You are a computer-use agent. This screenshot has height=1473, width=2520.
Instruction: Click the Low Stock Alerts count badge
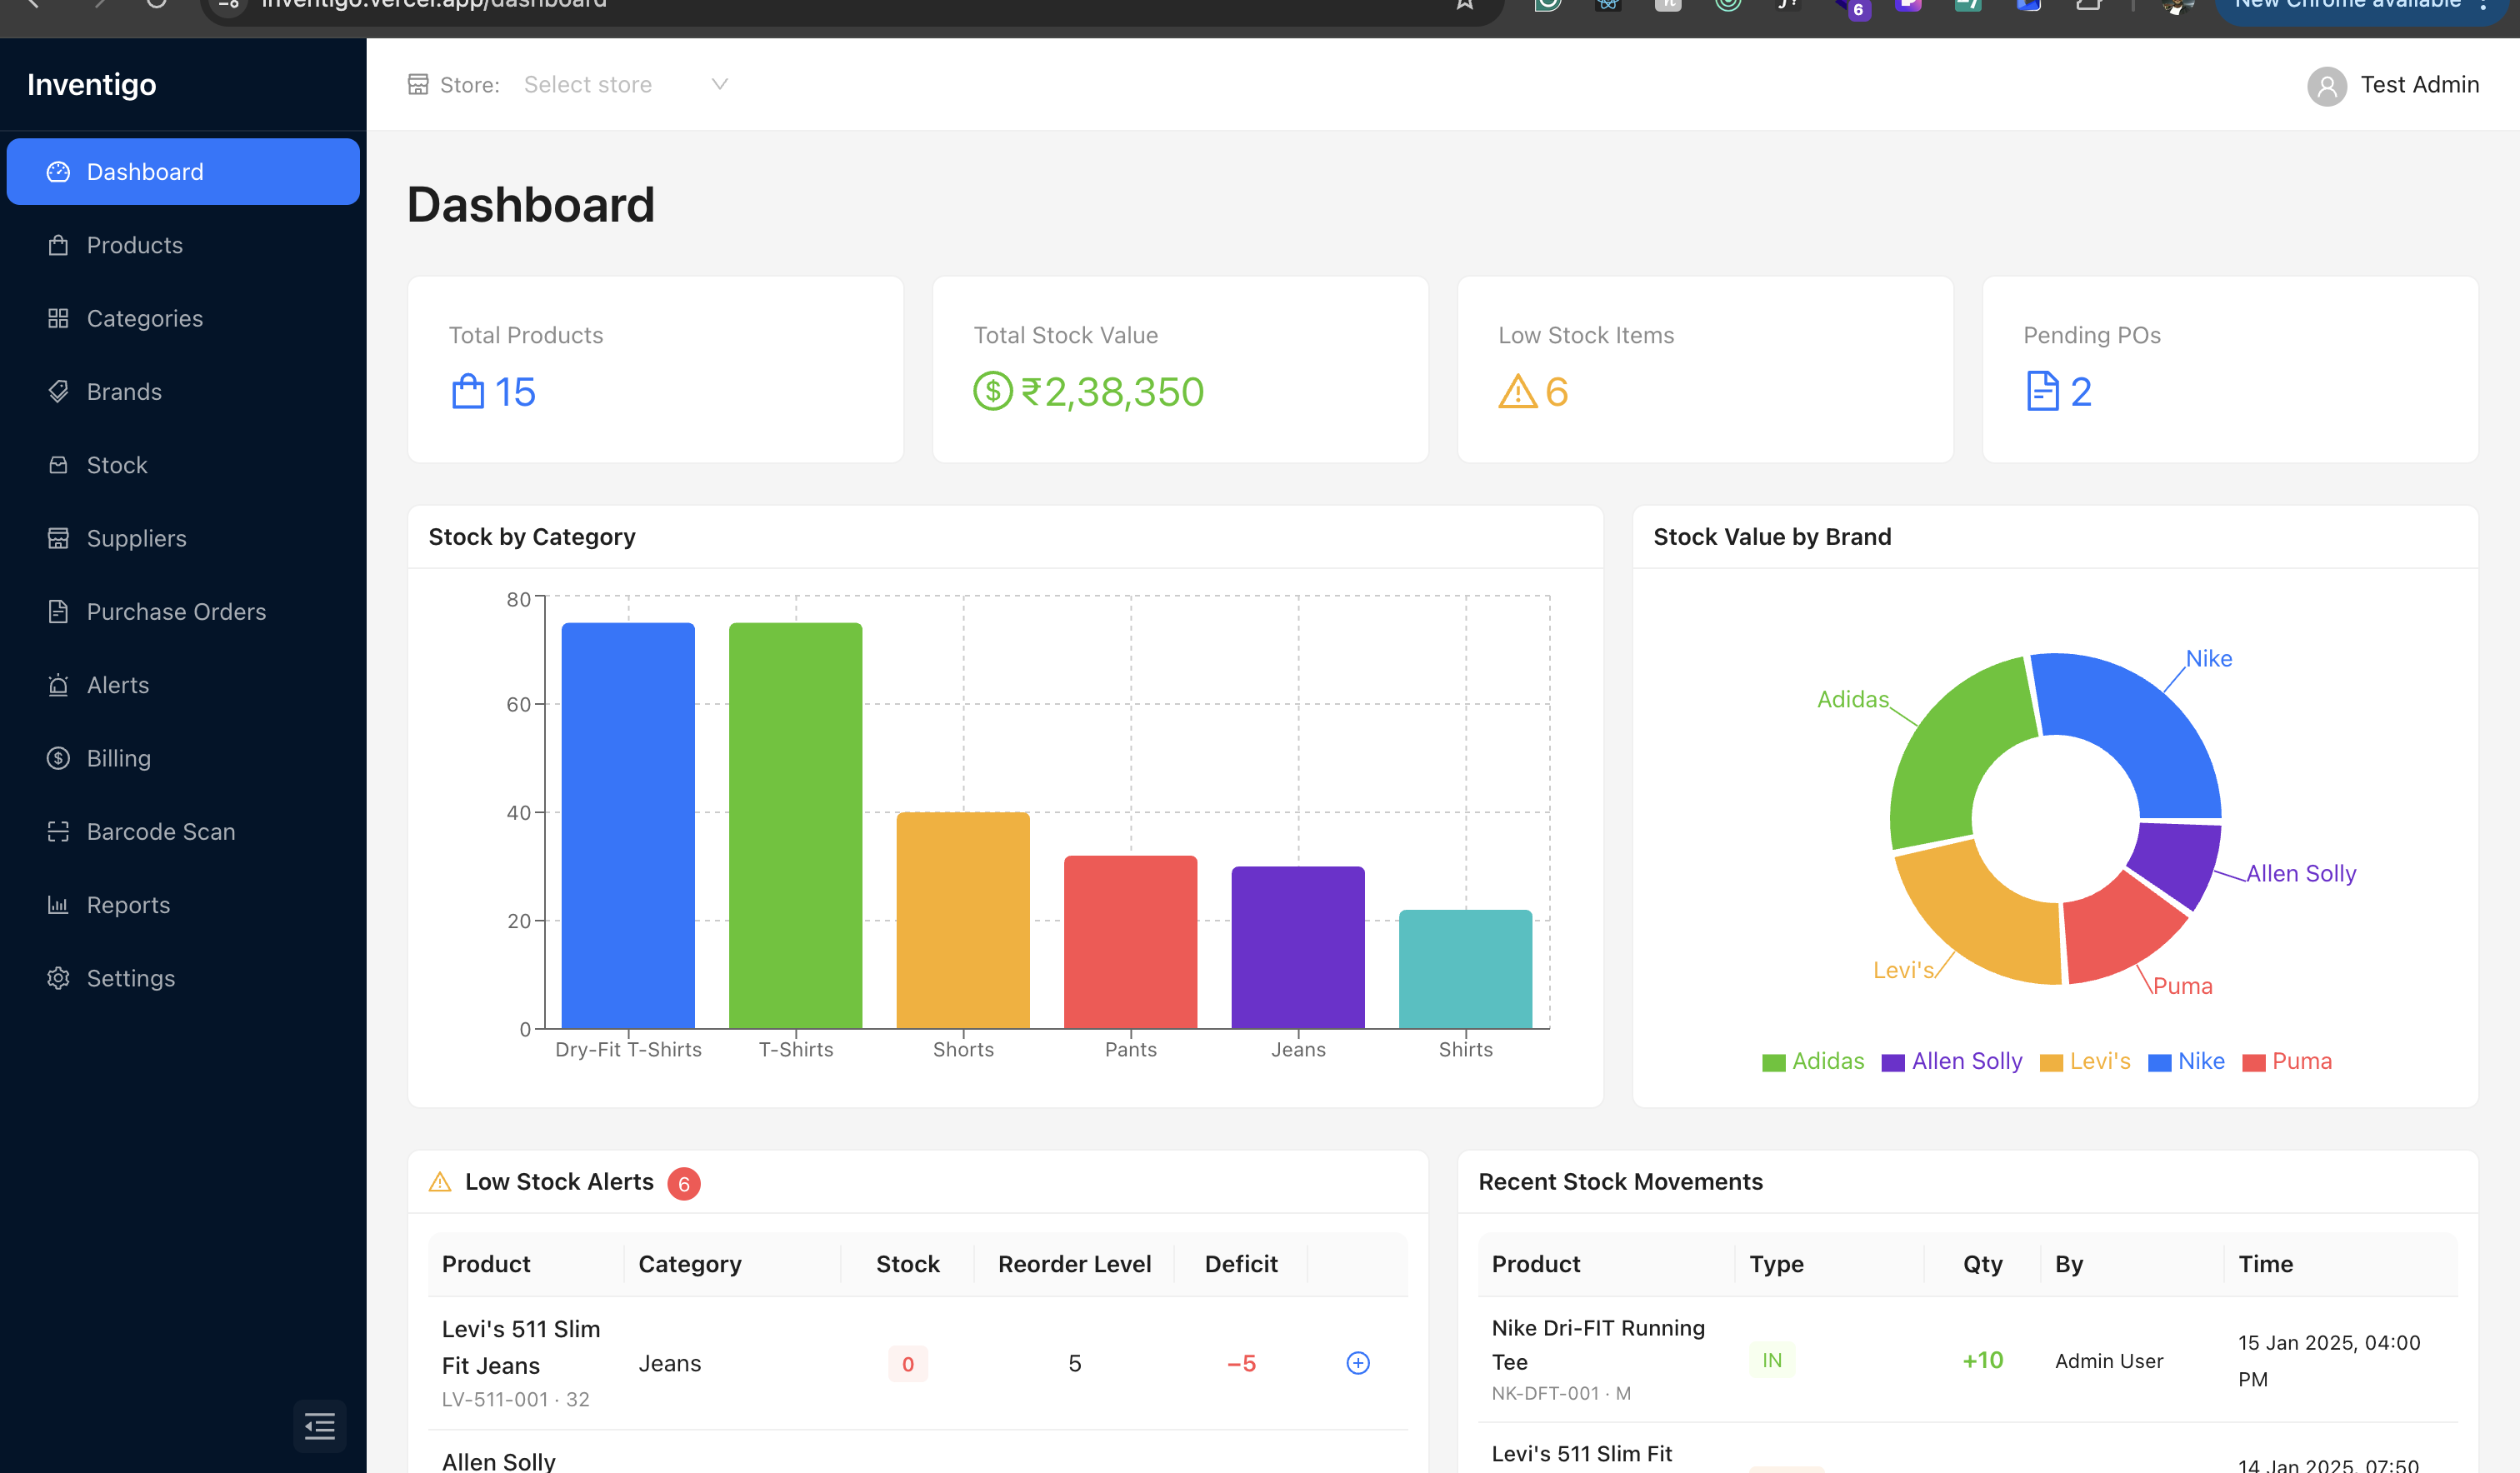tap(685, 1182)
